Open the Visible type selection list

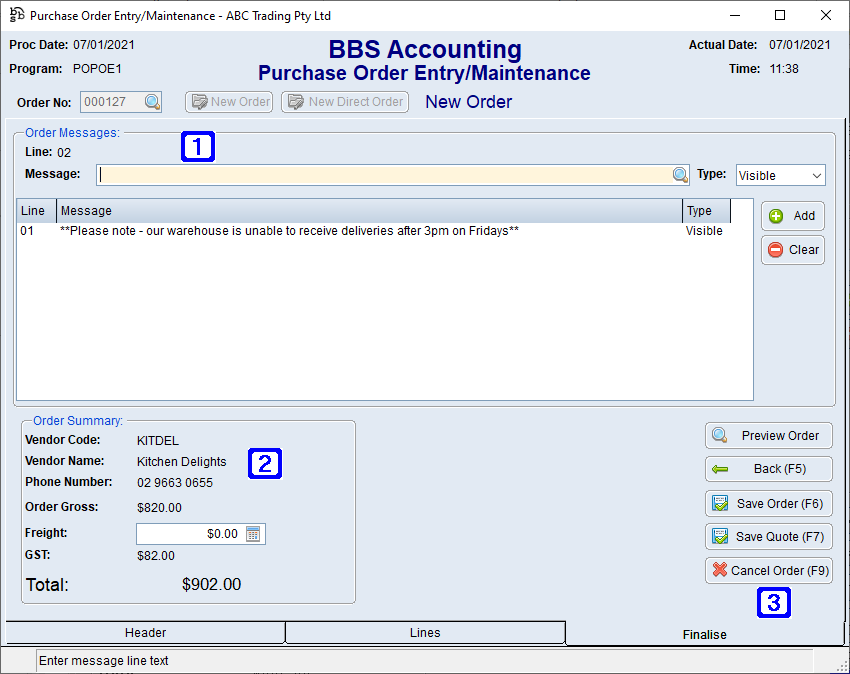pos(818,174)
